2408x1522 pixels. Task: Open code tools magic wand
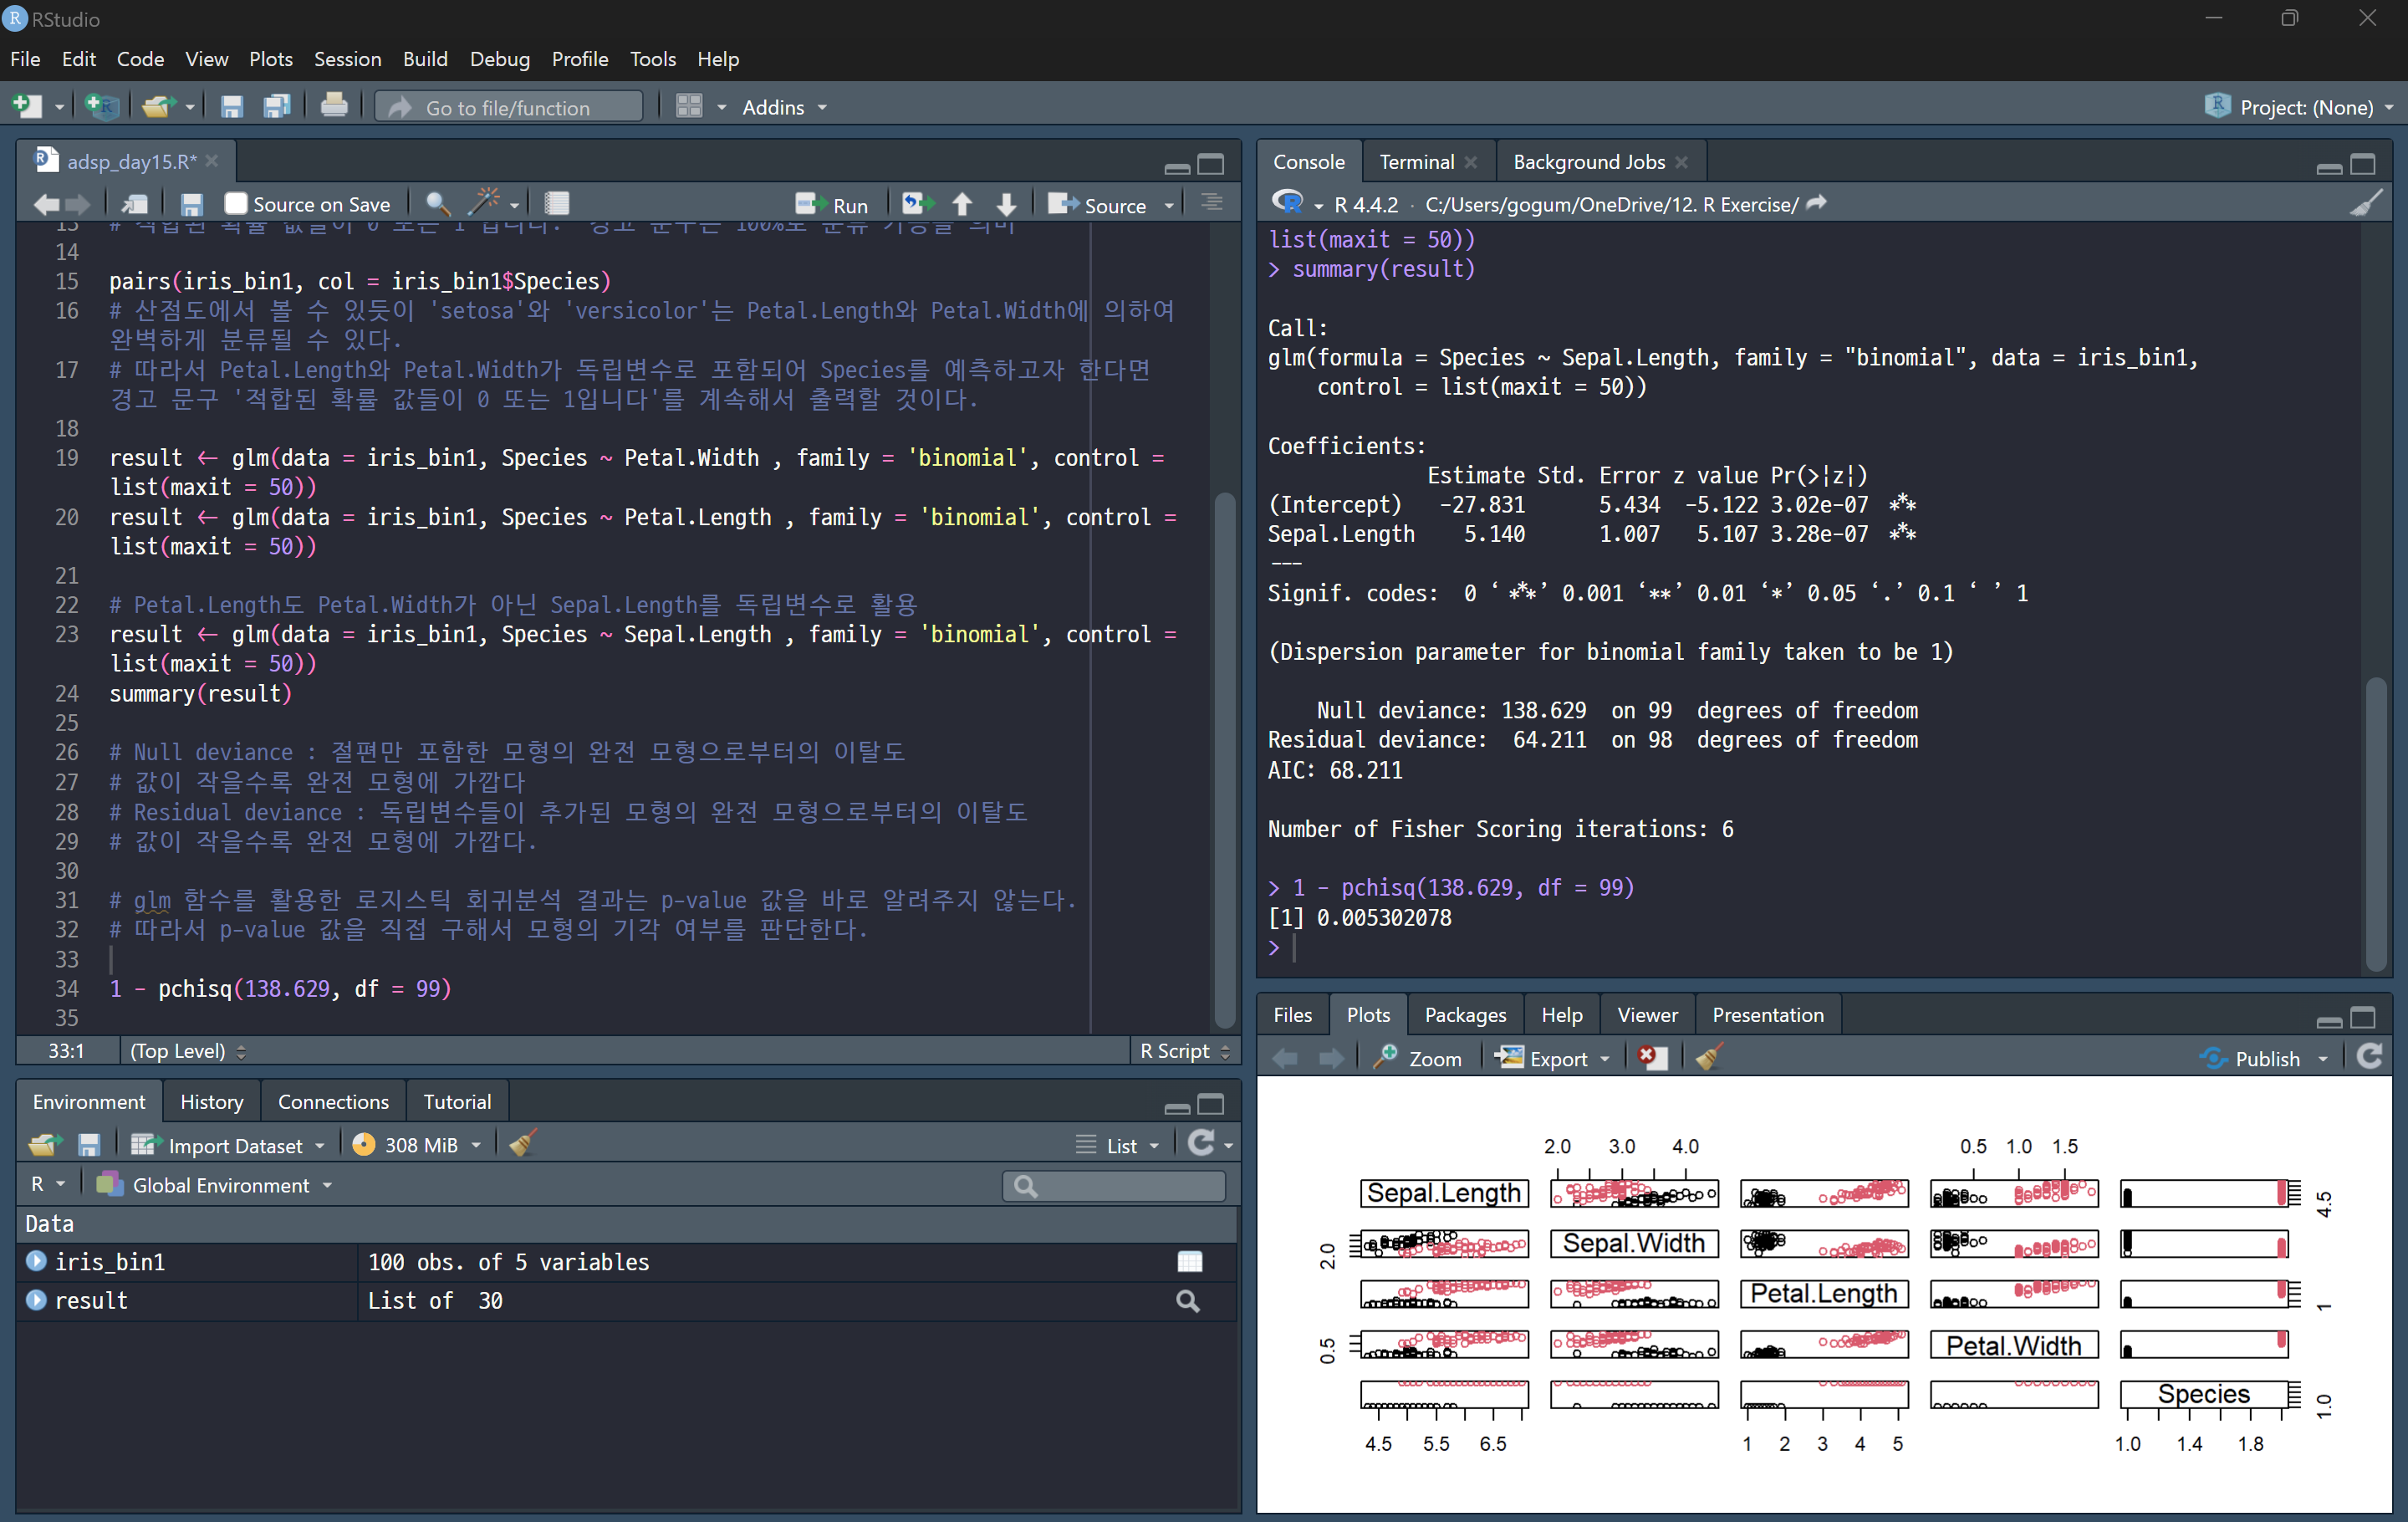point(485,204)
